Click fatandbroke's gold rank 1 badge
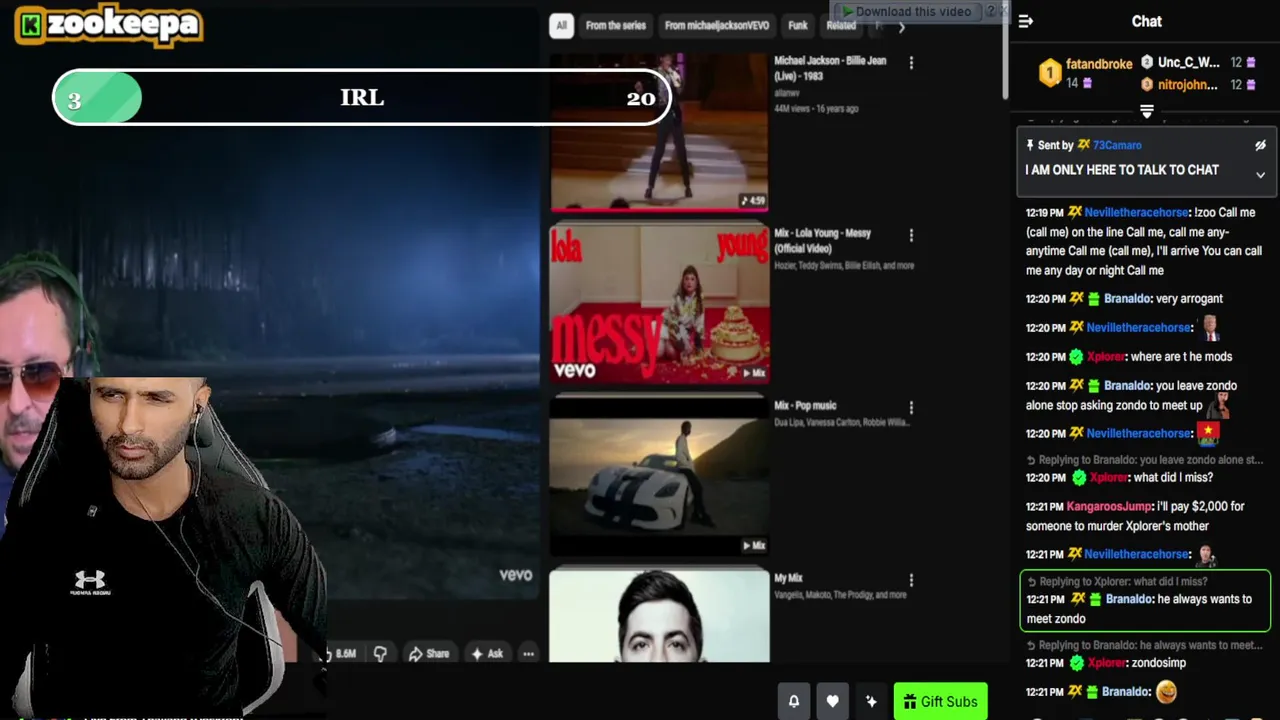Screen dimensions: 1280x720 pos(1049,72)
